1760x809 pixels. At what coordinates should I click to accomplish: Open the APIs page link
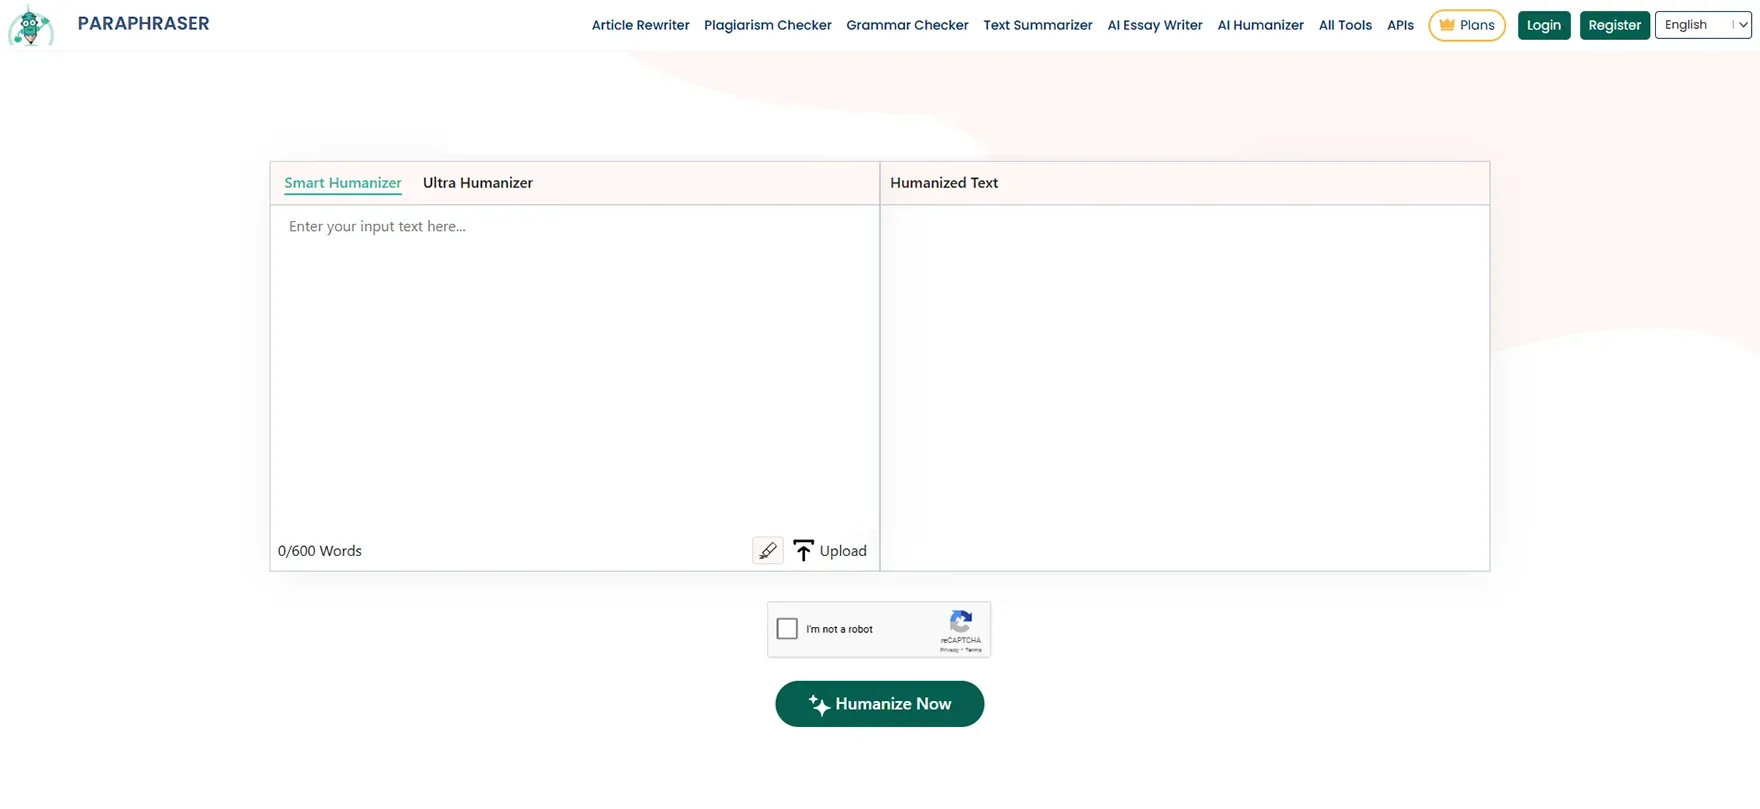point(1400,25)
